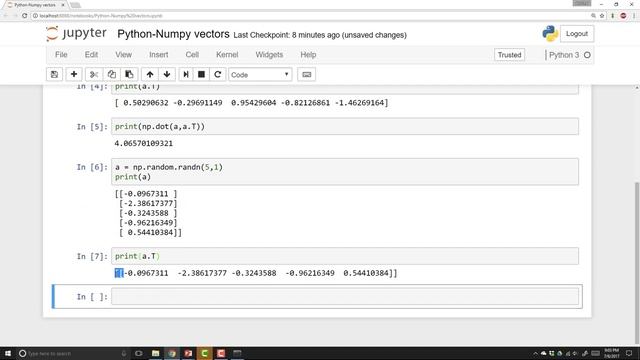Open the cell type Code dropdown

tap(260, 75)
